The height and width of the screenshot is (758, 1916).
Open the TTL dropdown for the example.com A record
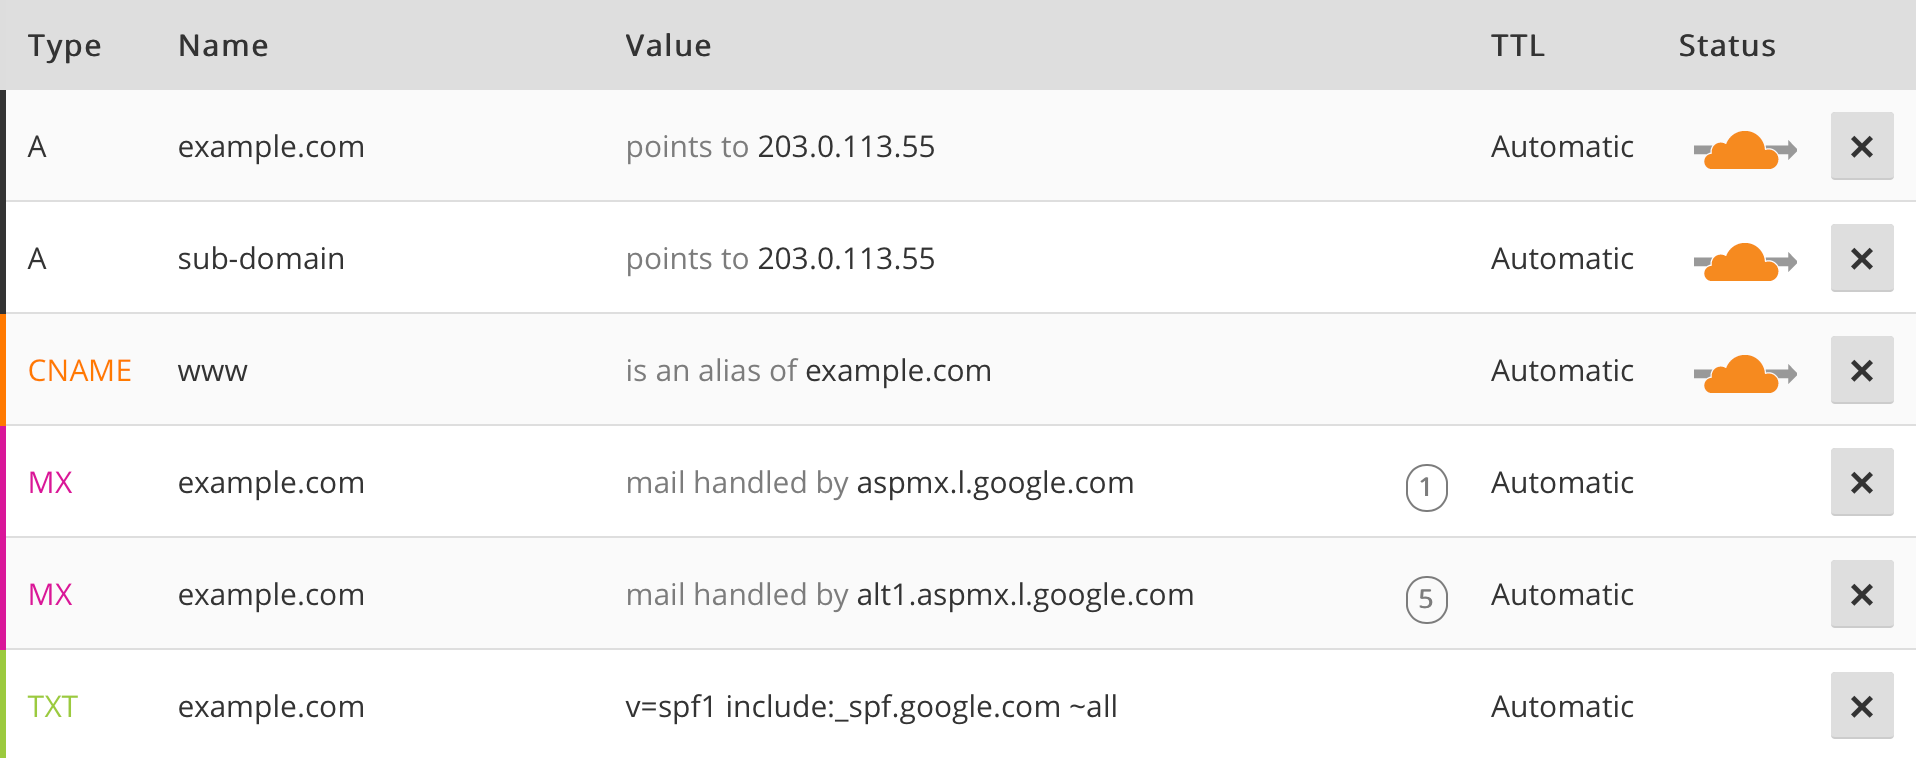(1561, 146)
